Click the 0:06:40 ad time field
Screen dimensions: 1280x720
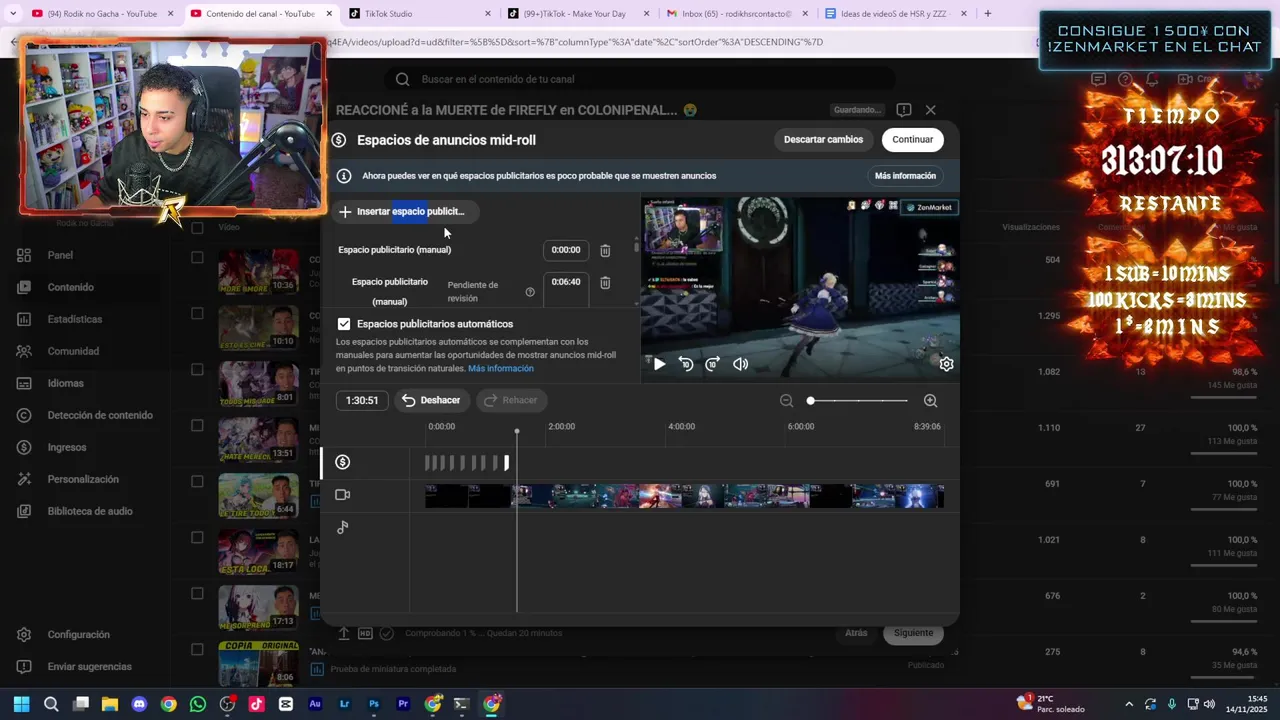(x=566, y=283)
